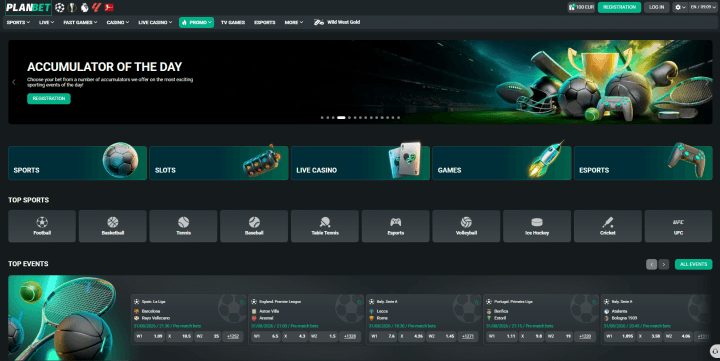Expand the Sports menu dropdown
The image size is (720, 361).
pos(18,22)
